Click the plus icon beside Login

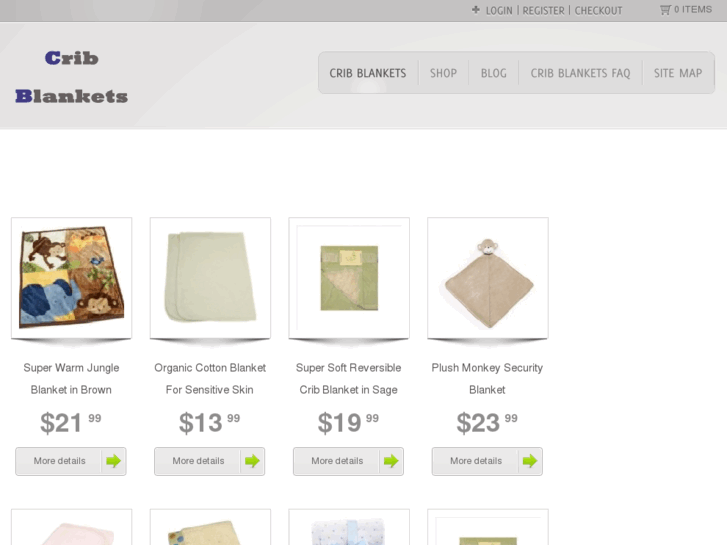[x=476, y=10]
